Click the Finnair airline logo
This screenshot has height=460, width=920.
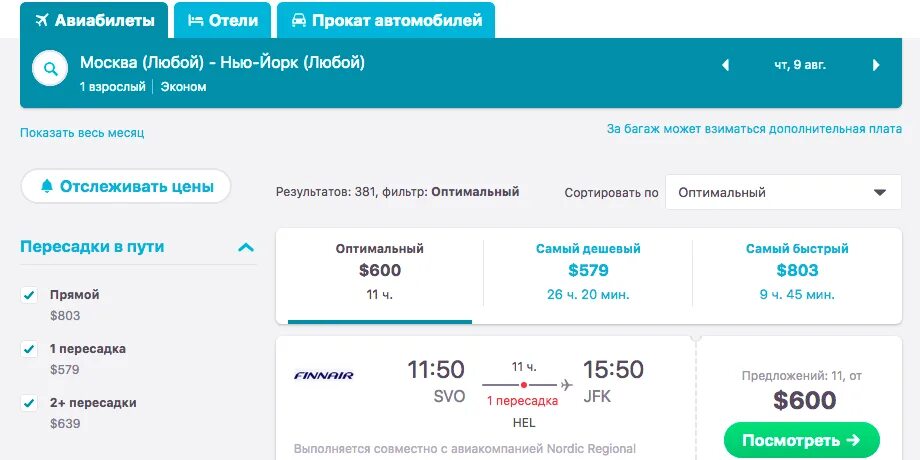(323, 375)
